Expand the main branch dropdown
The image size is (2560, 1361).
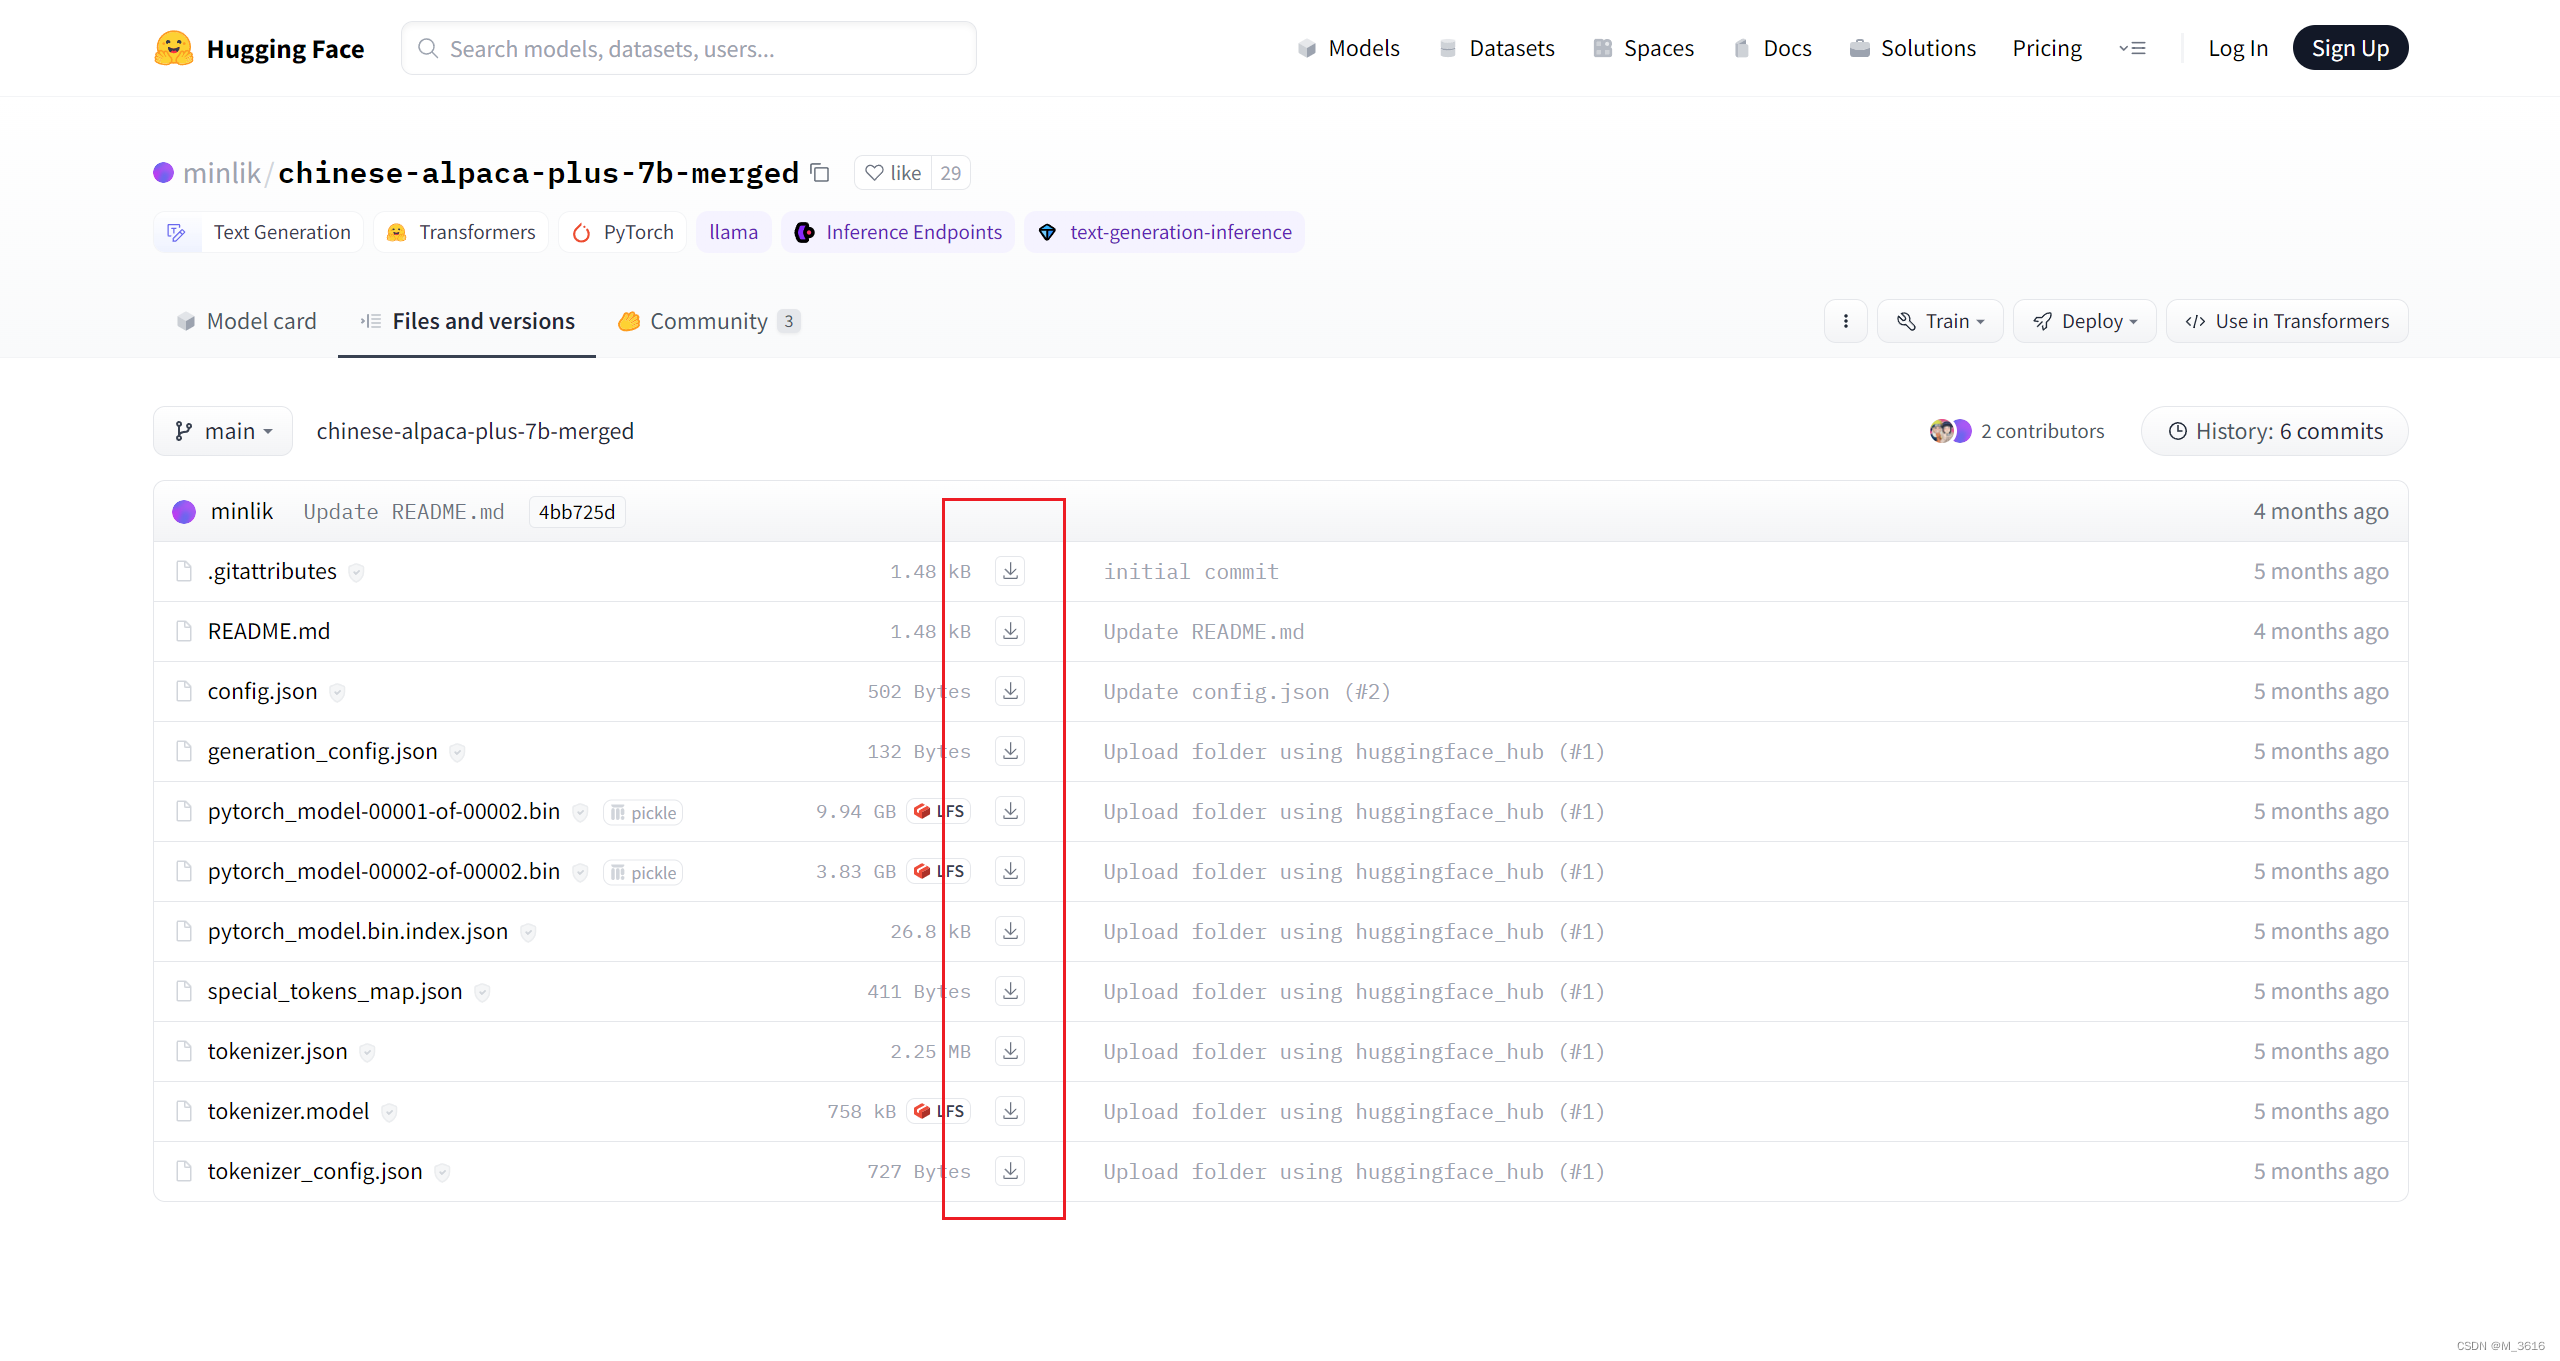pos(223,431)
